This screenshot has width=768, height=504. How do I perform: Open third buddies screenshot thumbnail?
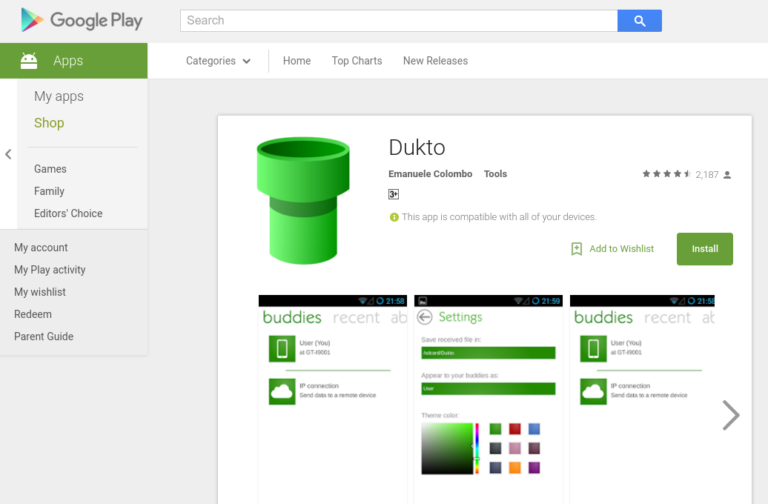(x=642, y=399)
